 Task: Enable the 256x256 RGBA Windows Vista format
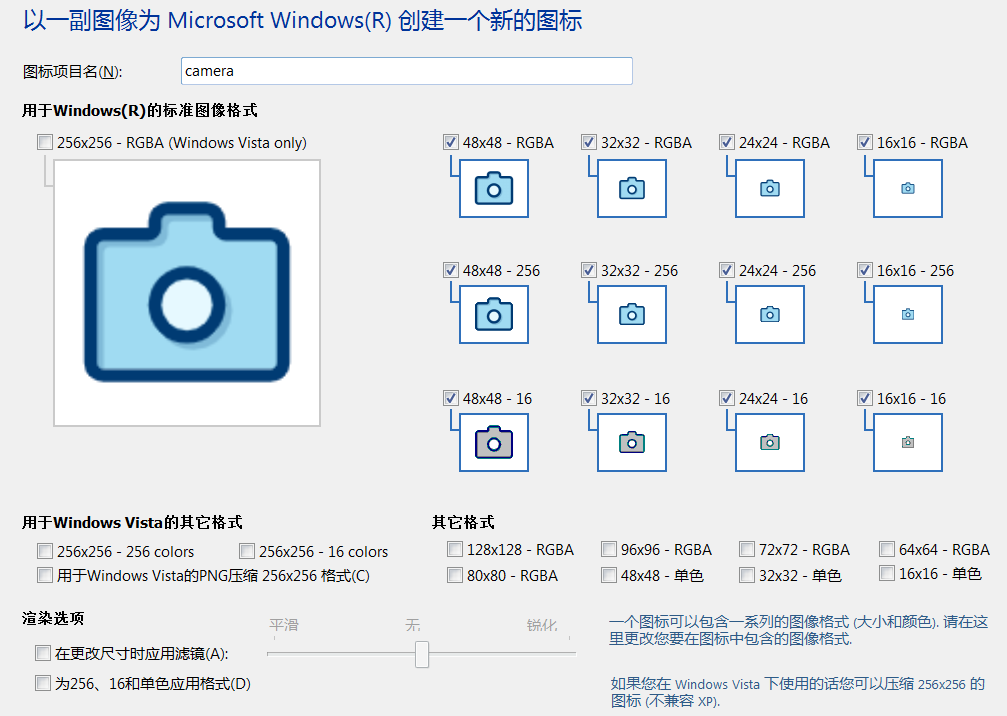44,142
